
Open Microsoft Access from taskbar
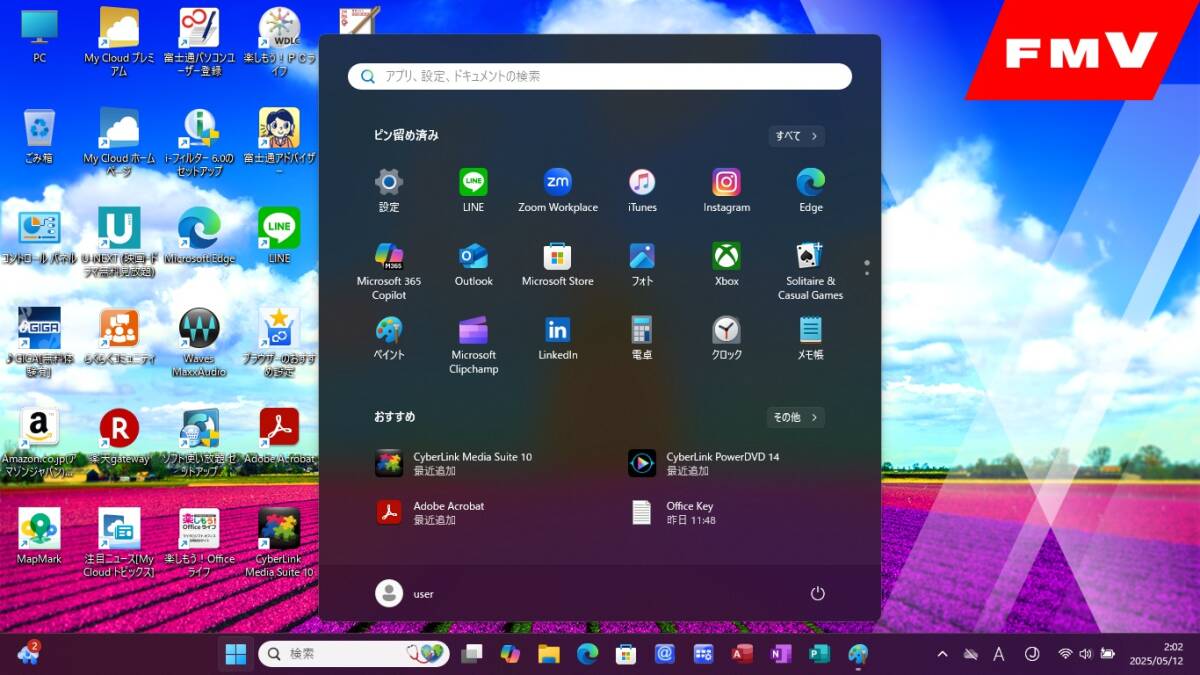tap(742, 654)
